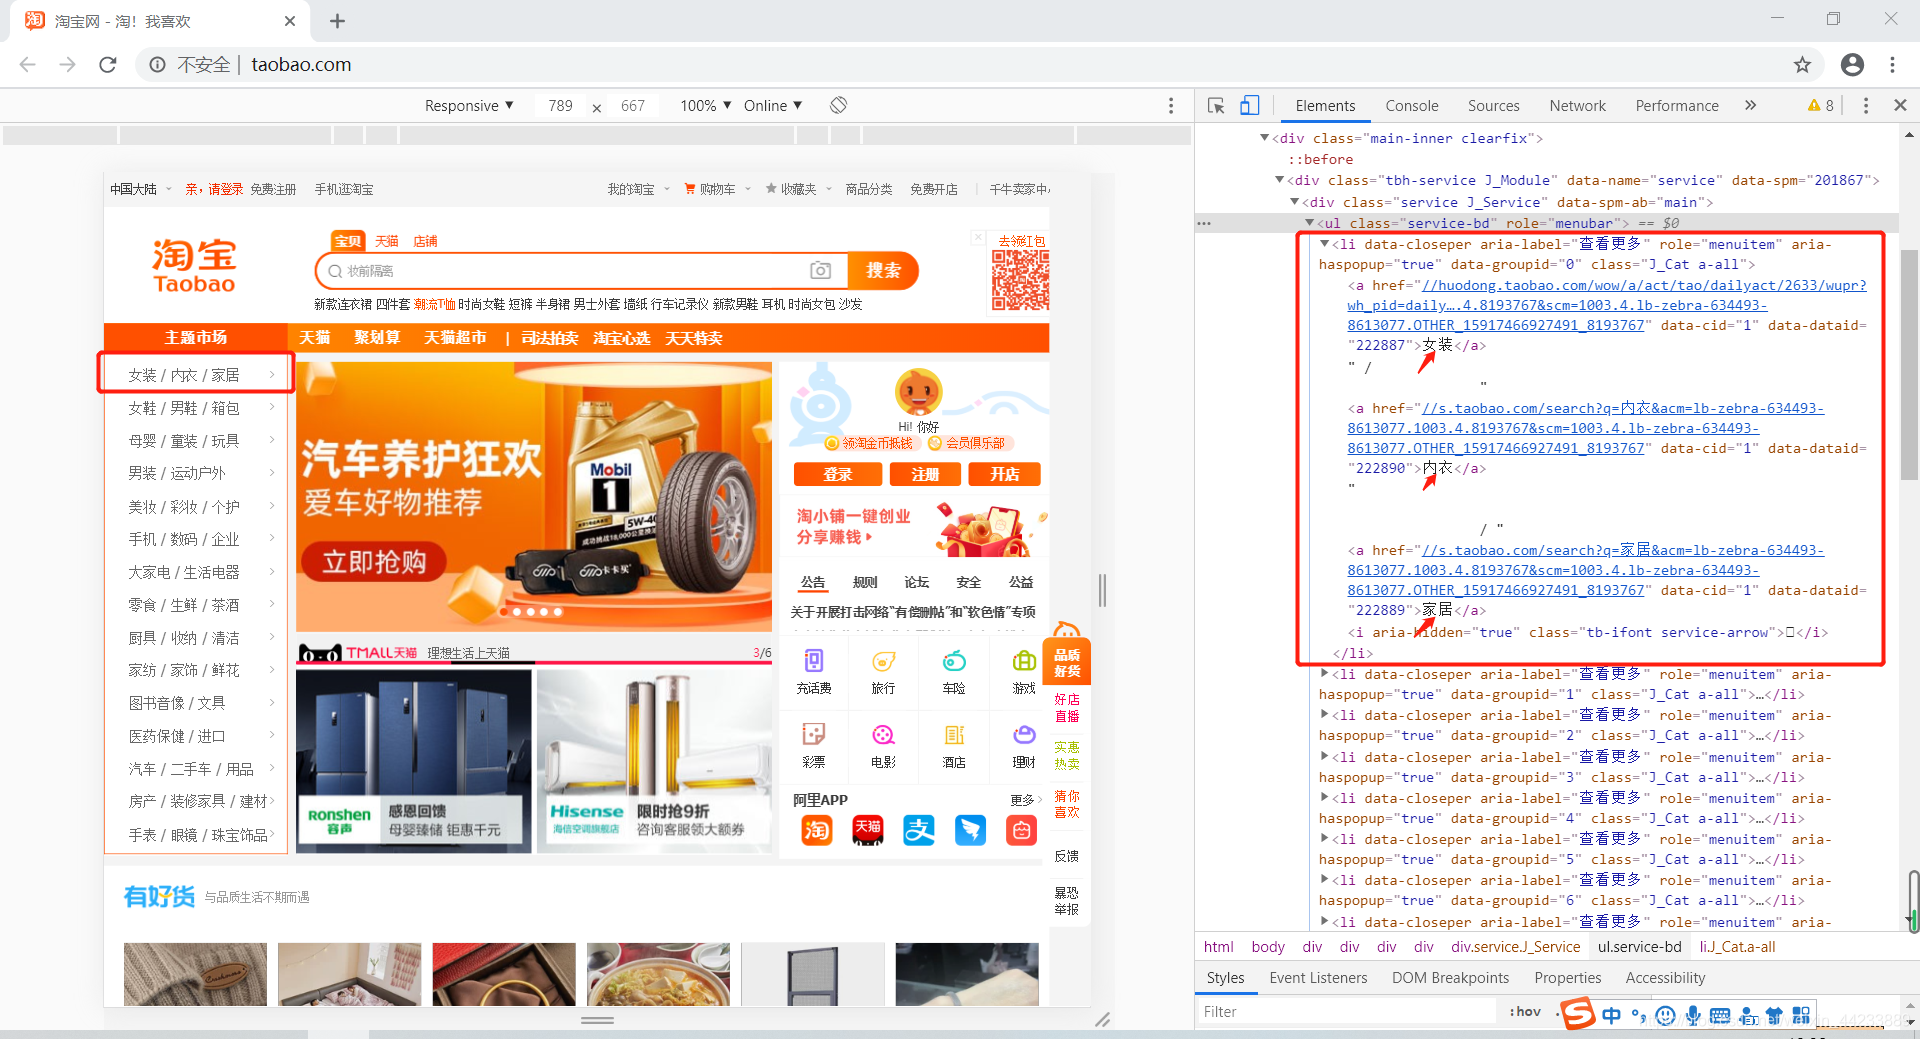
Task: Bookmark this page with the star icon
Action: (1802, 65)
